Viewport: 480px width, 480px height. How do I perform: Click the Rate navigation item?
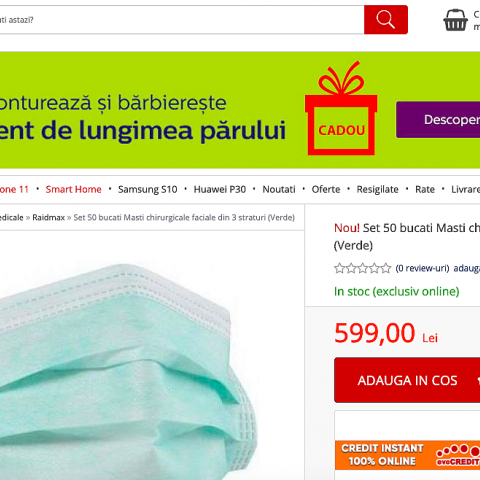click(425, 189)
